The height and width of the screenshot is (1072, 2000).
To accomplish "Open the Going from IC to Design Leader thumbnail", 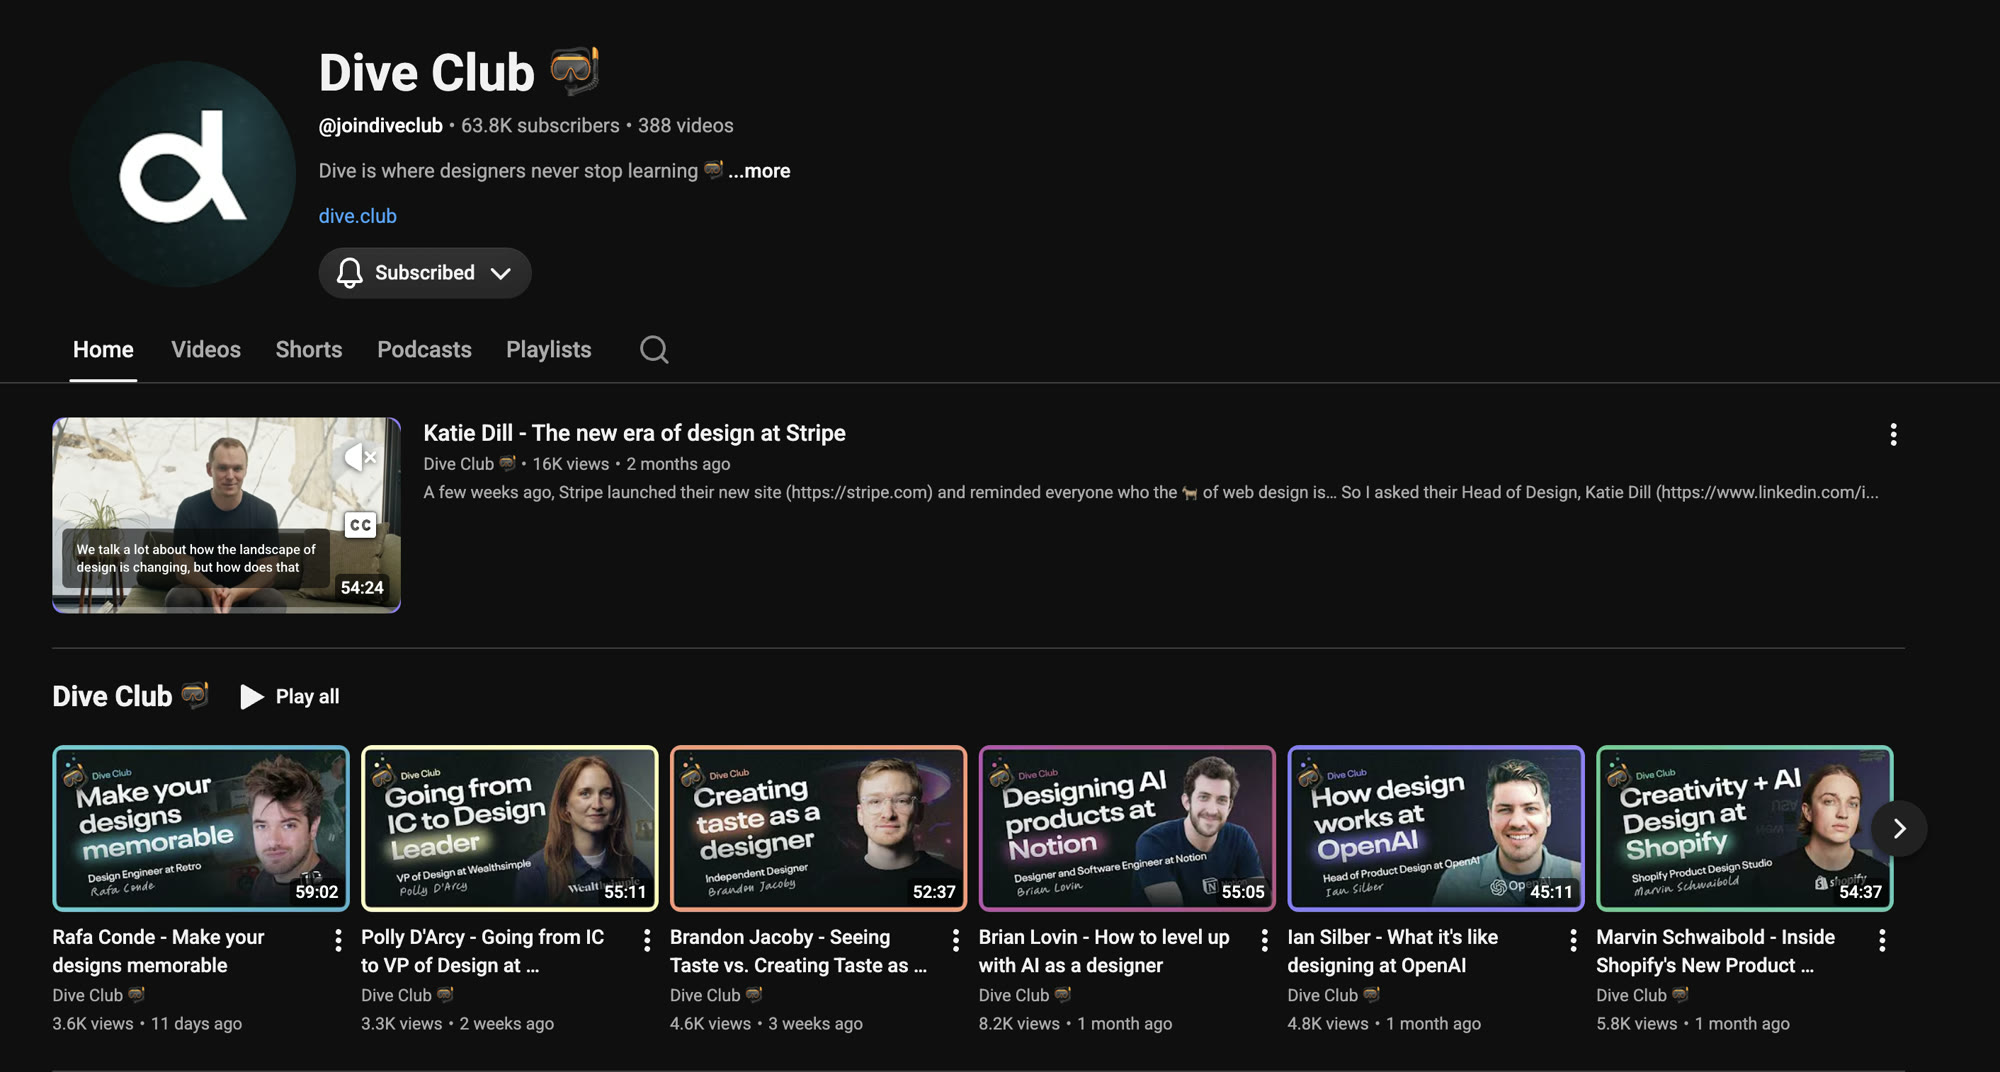I will pos(510,828).
